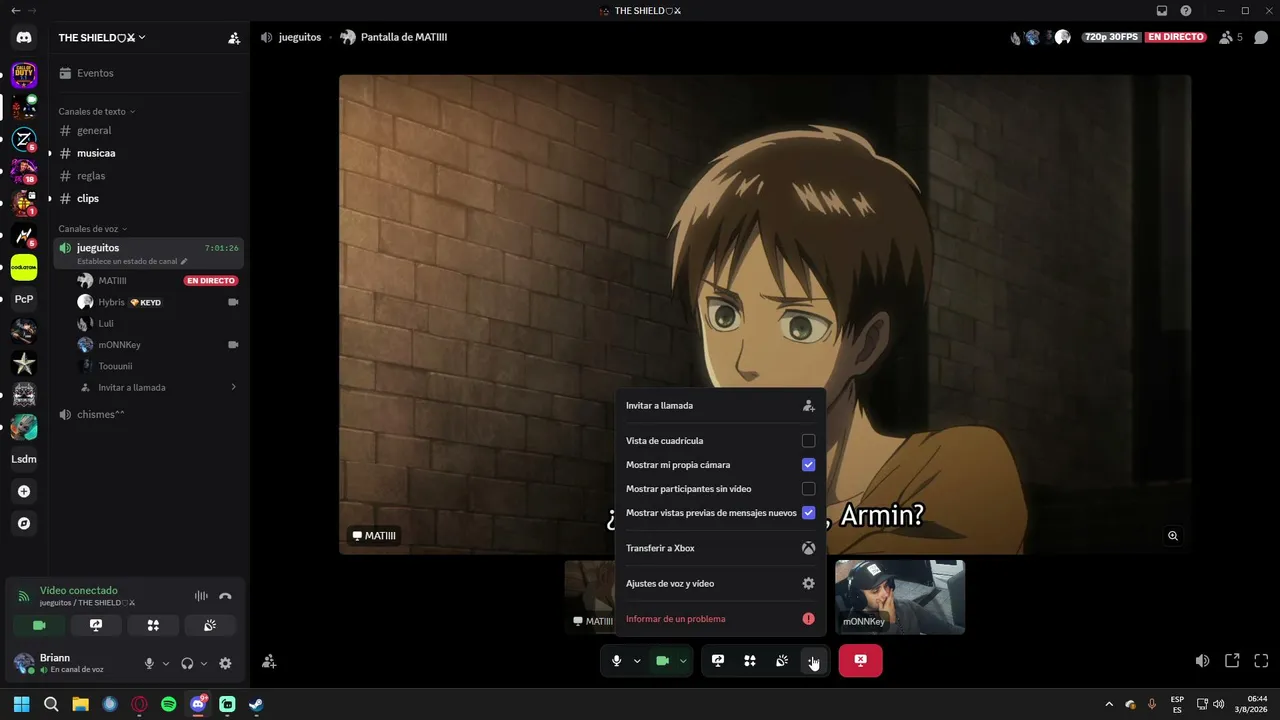The height and width of the screenshot is (720, 1280).
Task: Open stream volume speaker icon
Action: tap(1202, 661)
